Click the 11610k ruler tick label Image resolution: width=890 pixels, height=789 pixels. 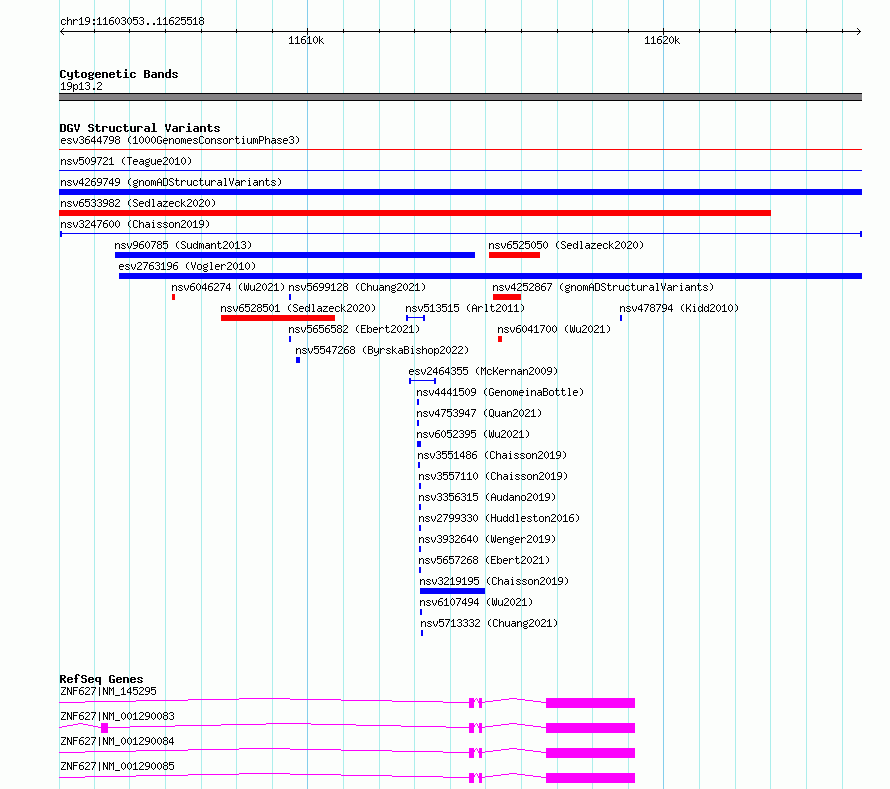tap(306, 40)
